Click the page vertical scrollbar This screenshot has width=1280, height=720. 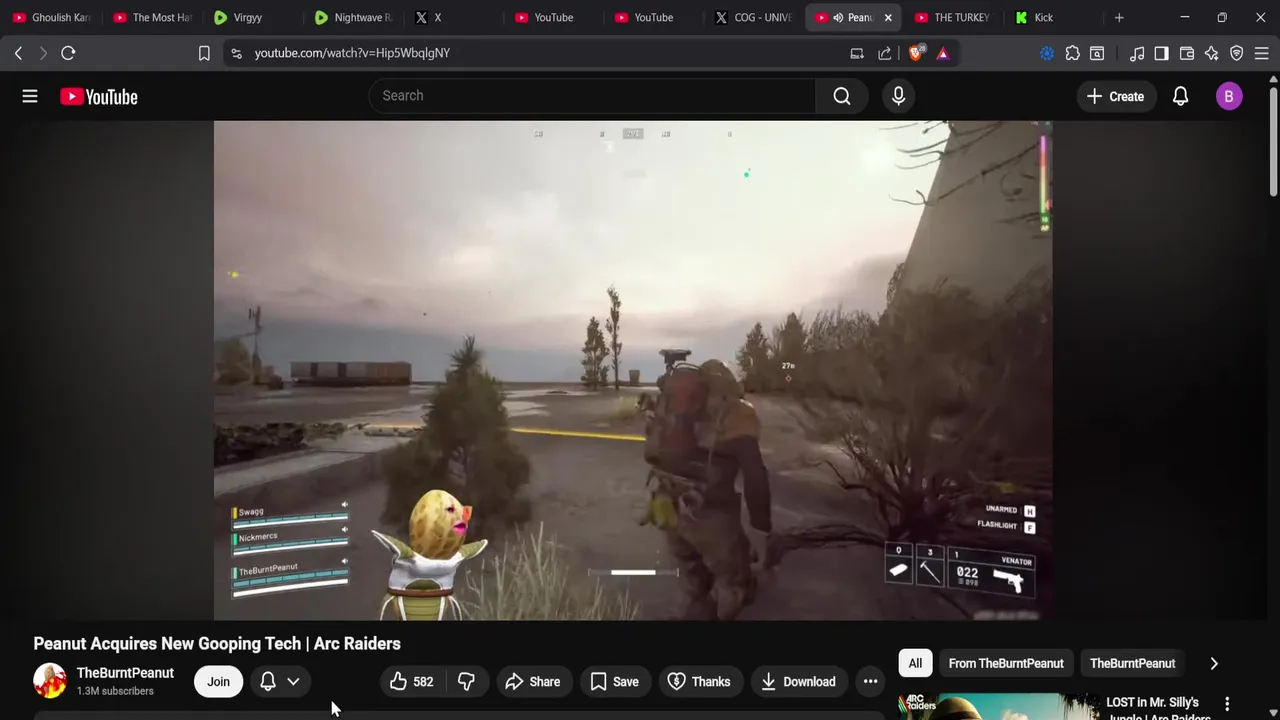pyautogui.click(x=1273, y=140)
